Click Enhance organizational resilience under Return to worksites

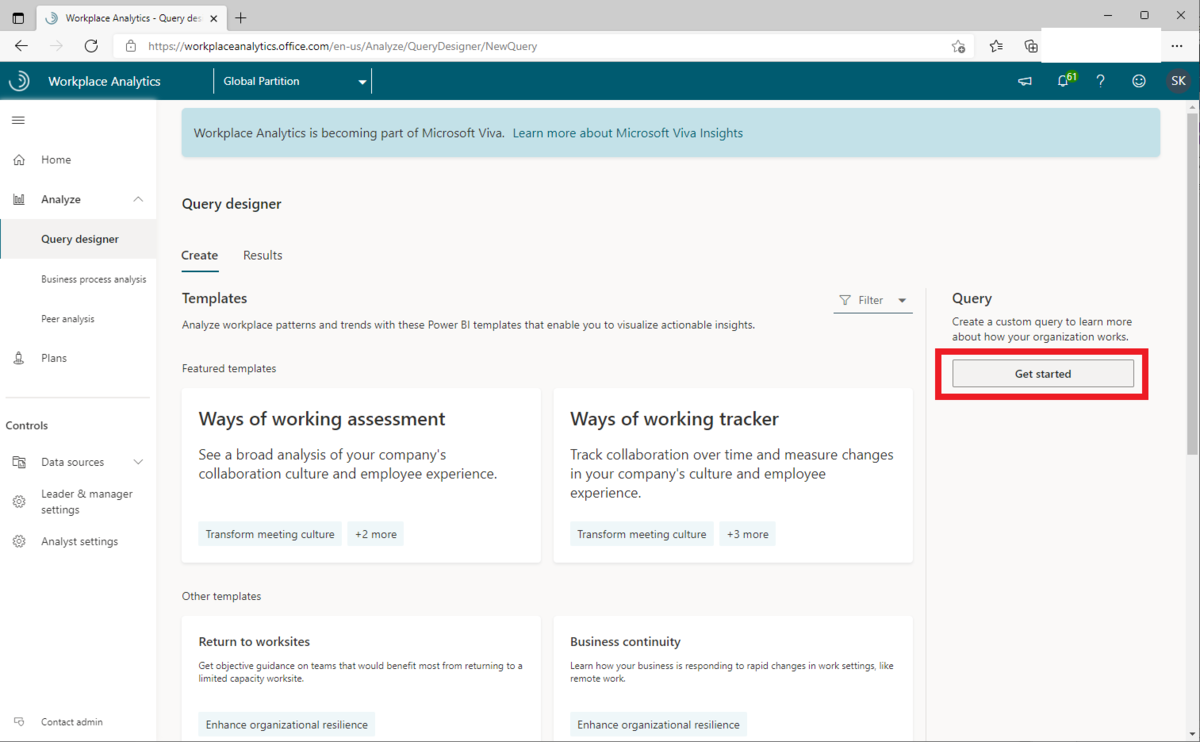pos(287,724)
